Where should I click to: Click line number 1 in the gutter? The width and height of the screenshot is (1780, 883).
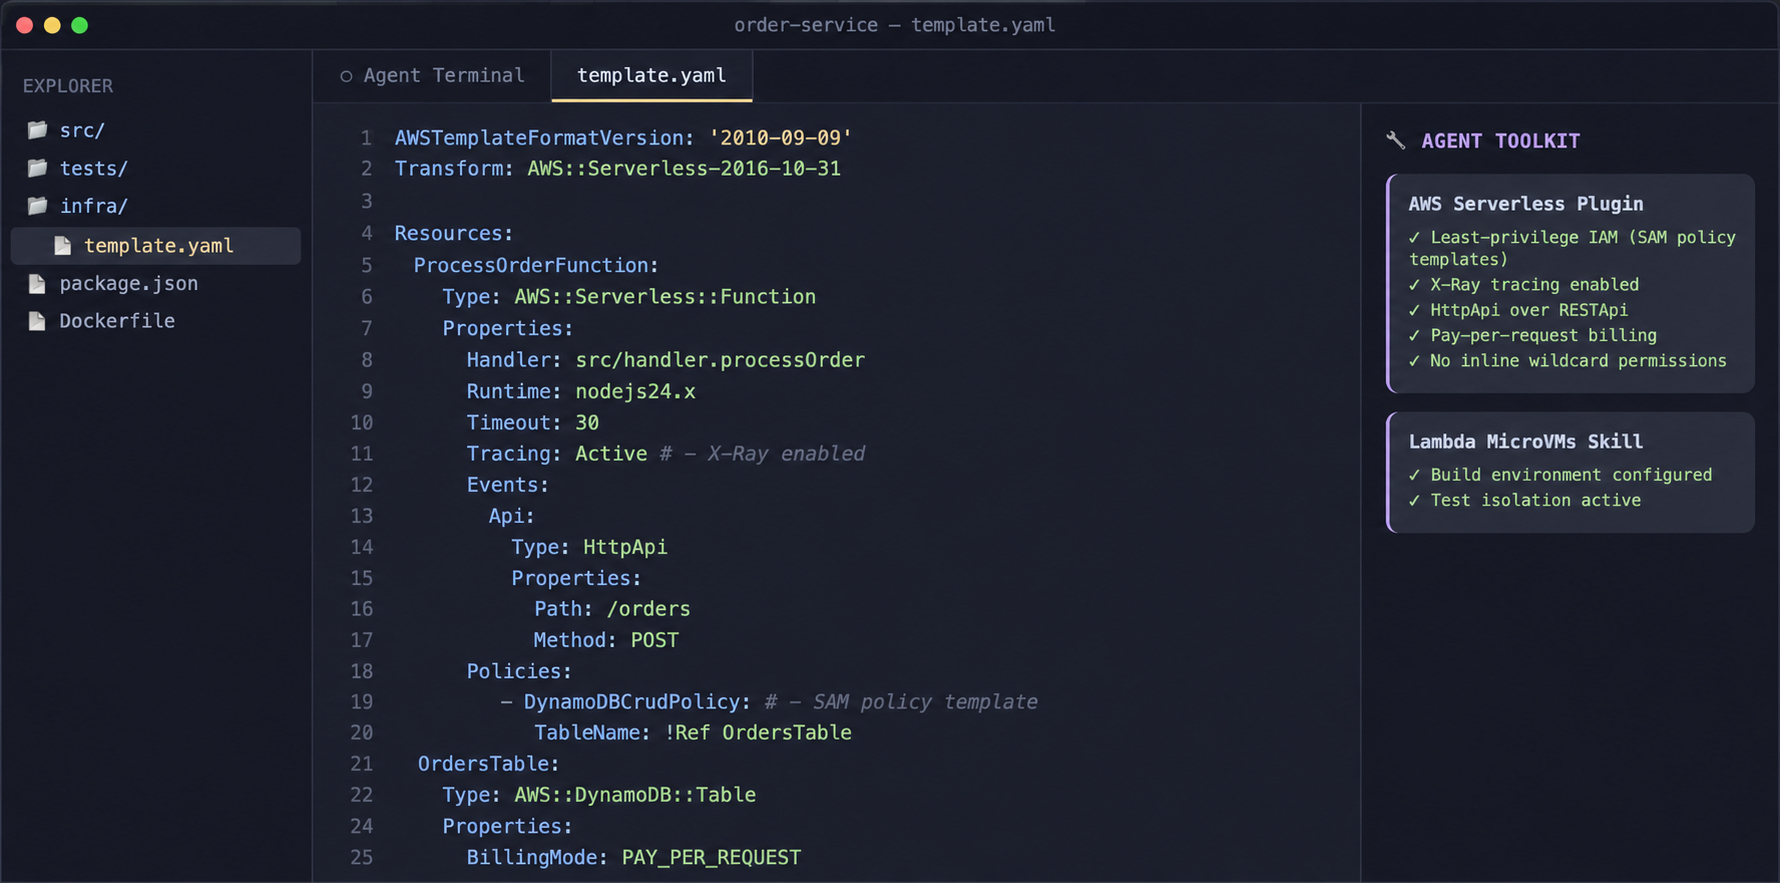366,138
